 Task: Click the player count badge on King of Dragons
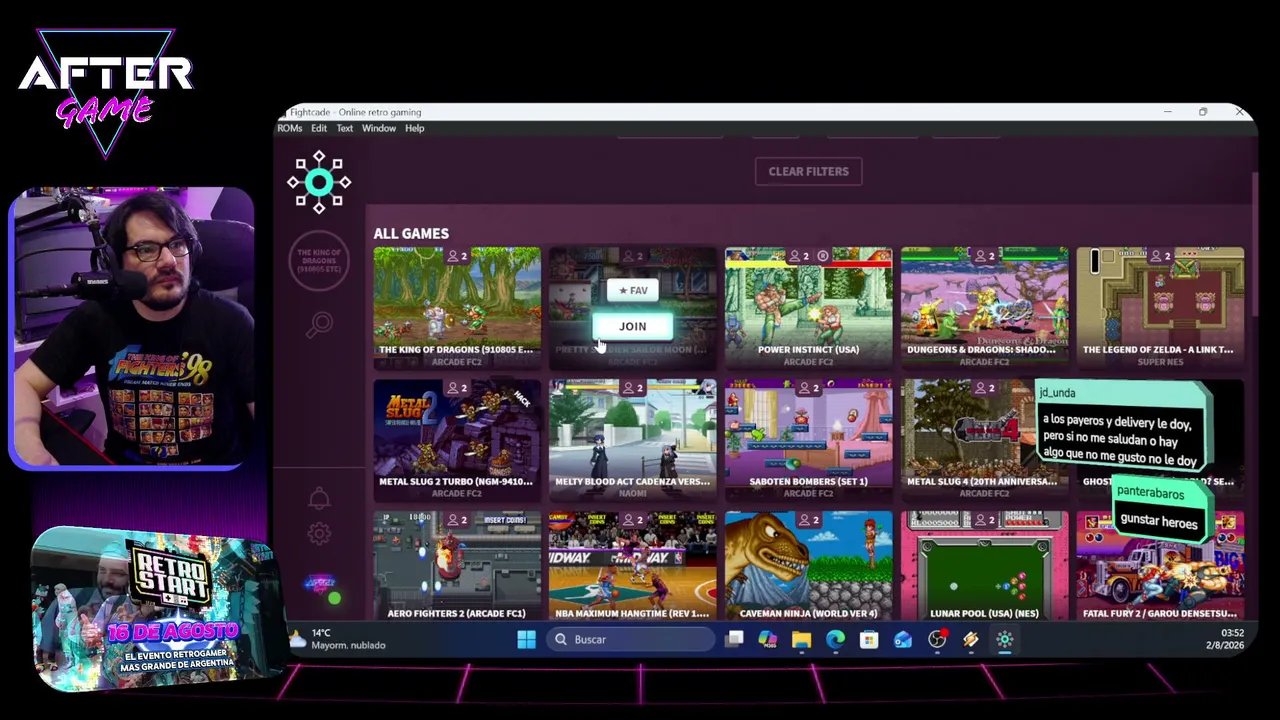pyautogui.click(x=458, y=256)
